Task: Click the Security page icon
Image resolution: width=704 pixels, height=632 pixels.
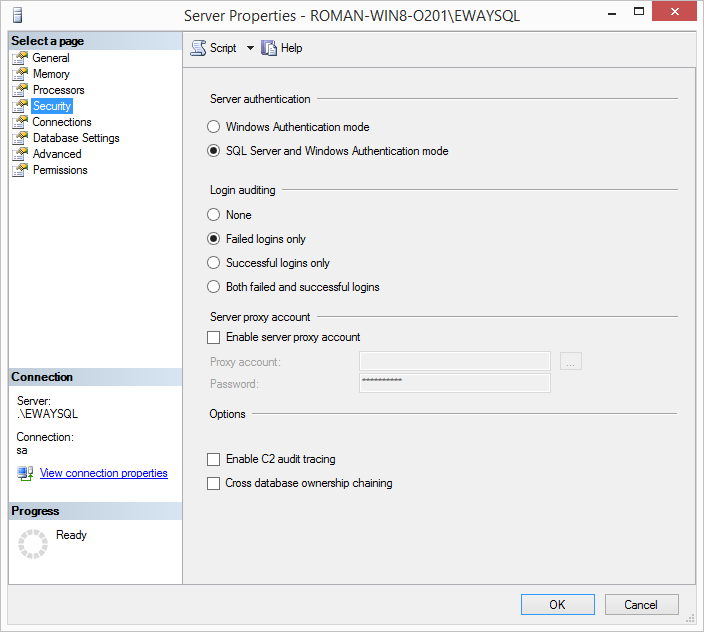Action: coord(20,106)
